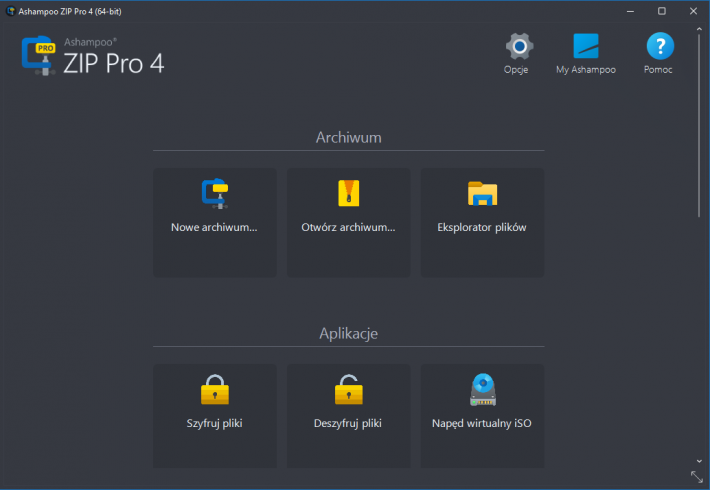Click the Opcje text label

pyautogui.click(x=516, y=70)
